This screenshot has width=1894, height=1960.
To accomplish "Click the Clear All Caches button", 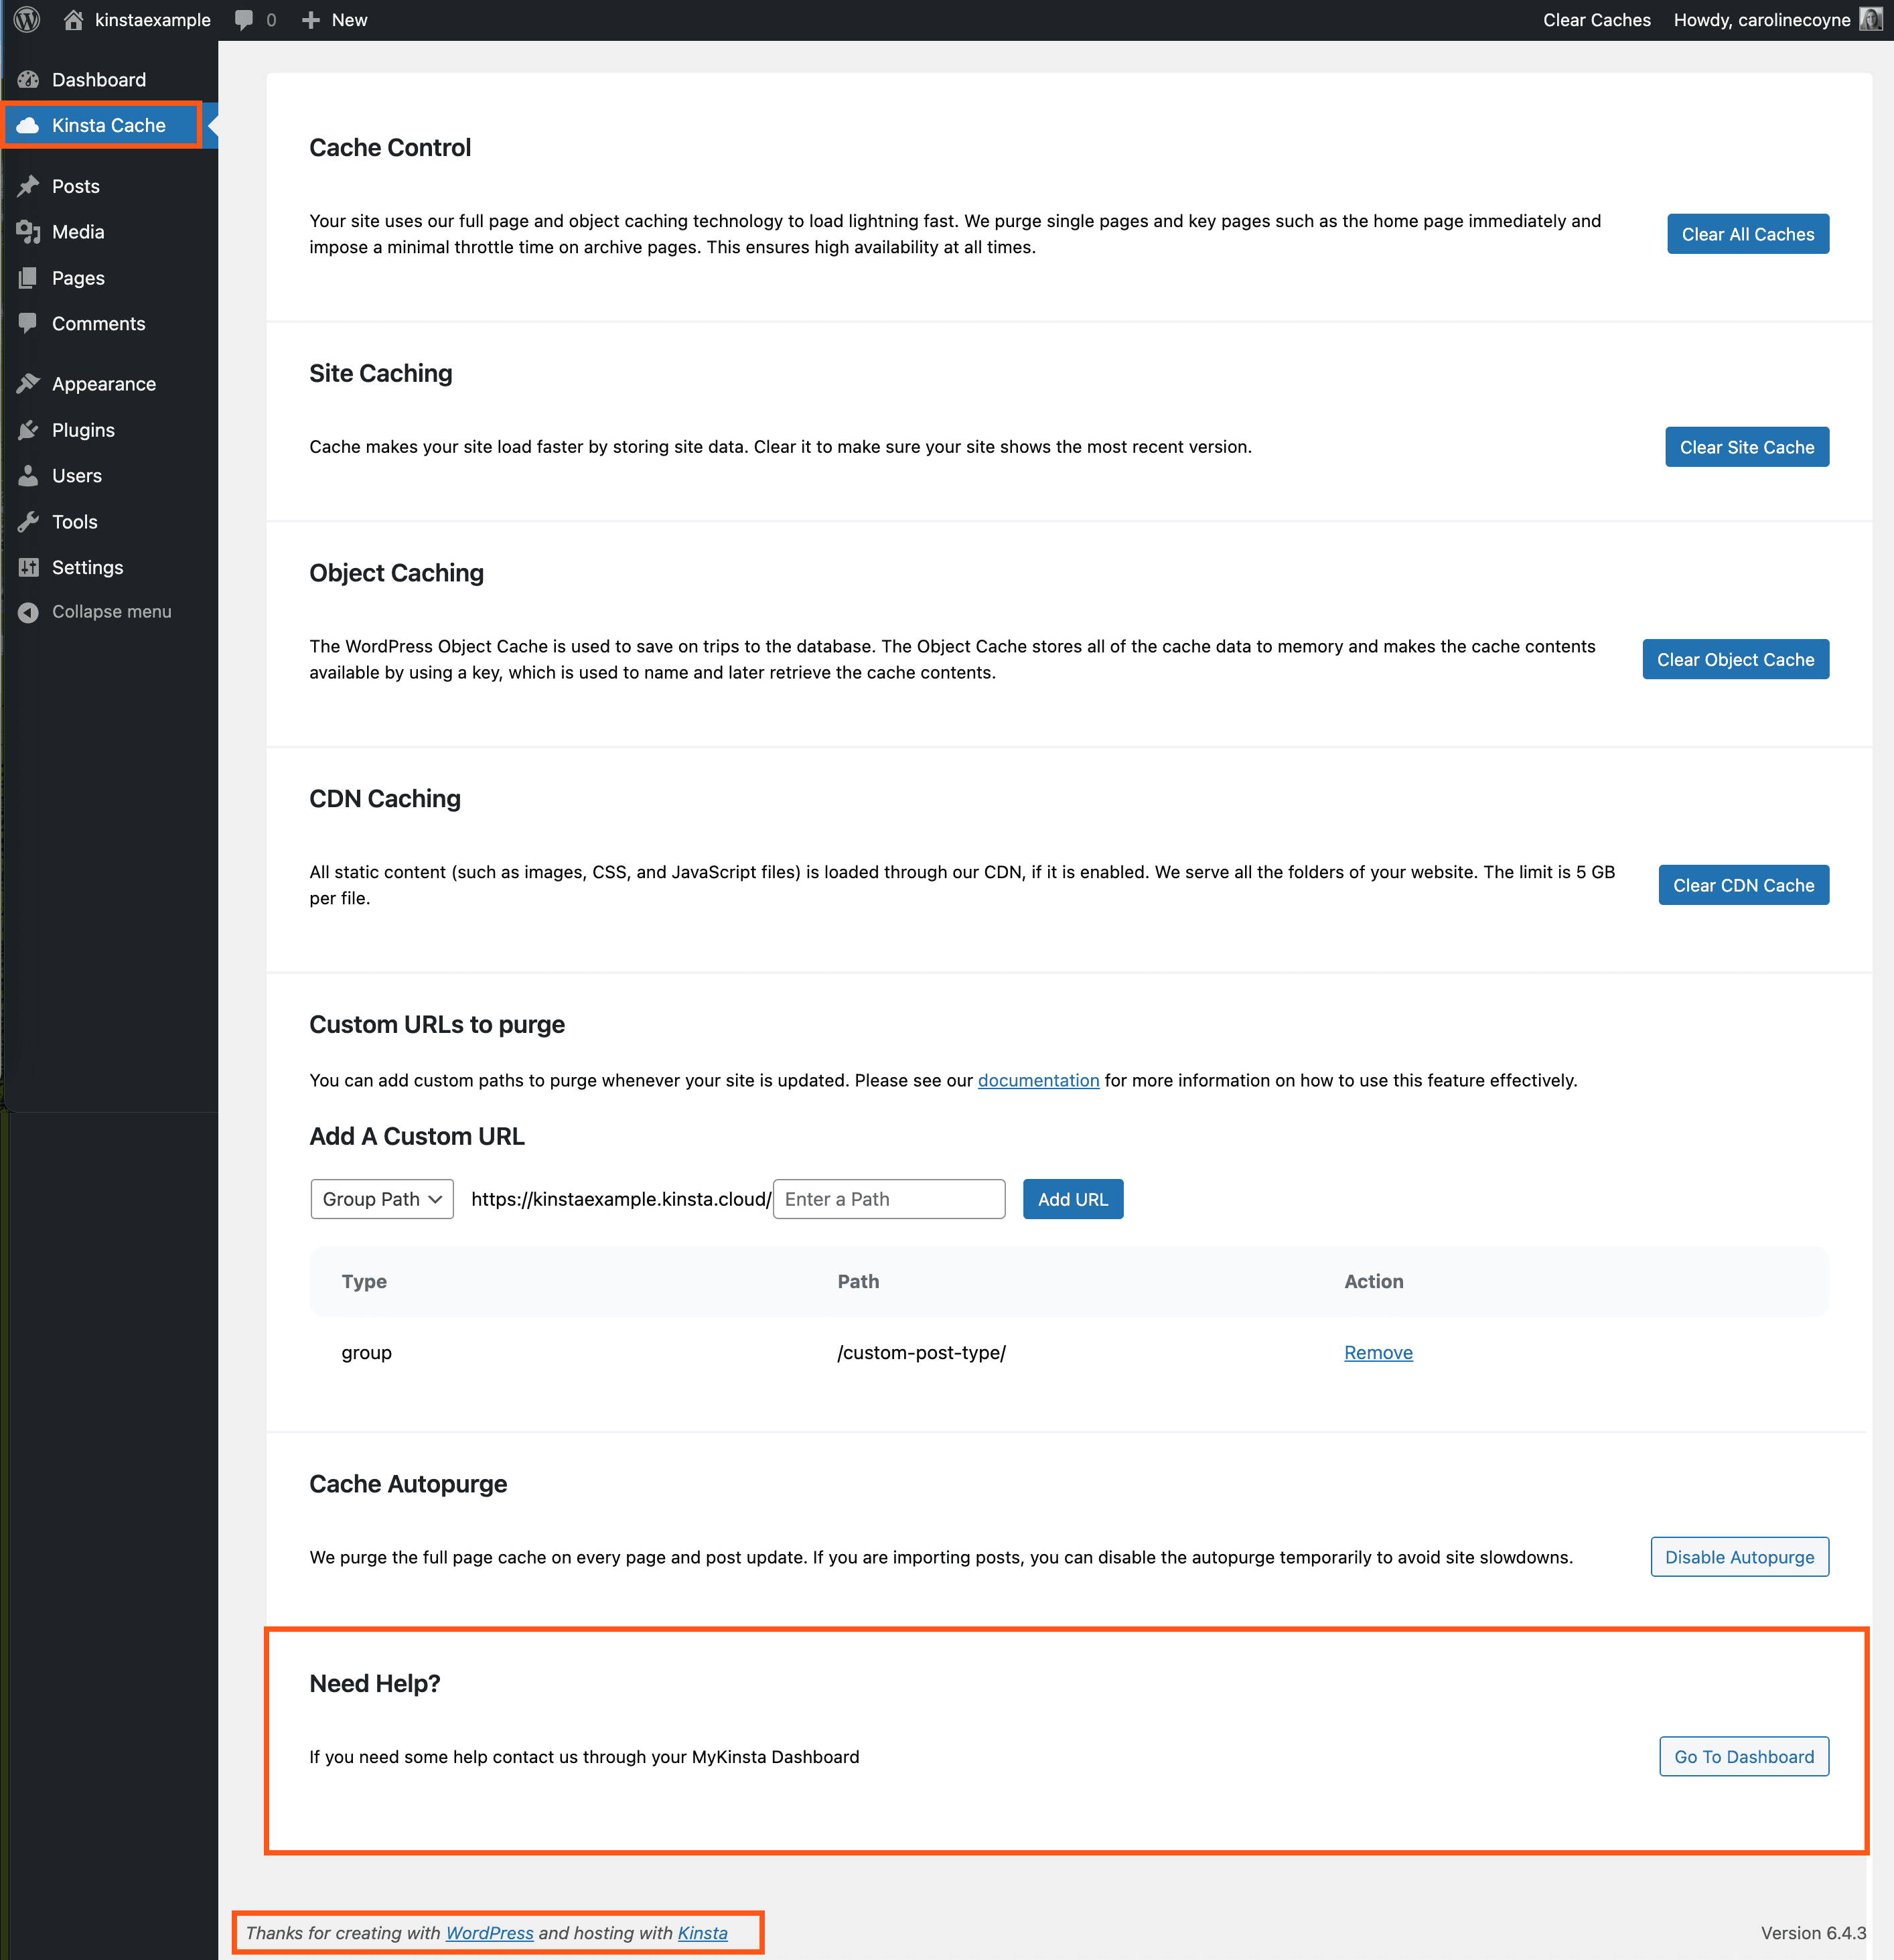I will (x=1747, y=232).
